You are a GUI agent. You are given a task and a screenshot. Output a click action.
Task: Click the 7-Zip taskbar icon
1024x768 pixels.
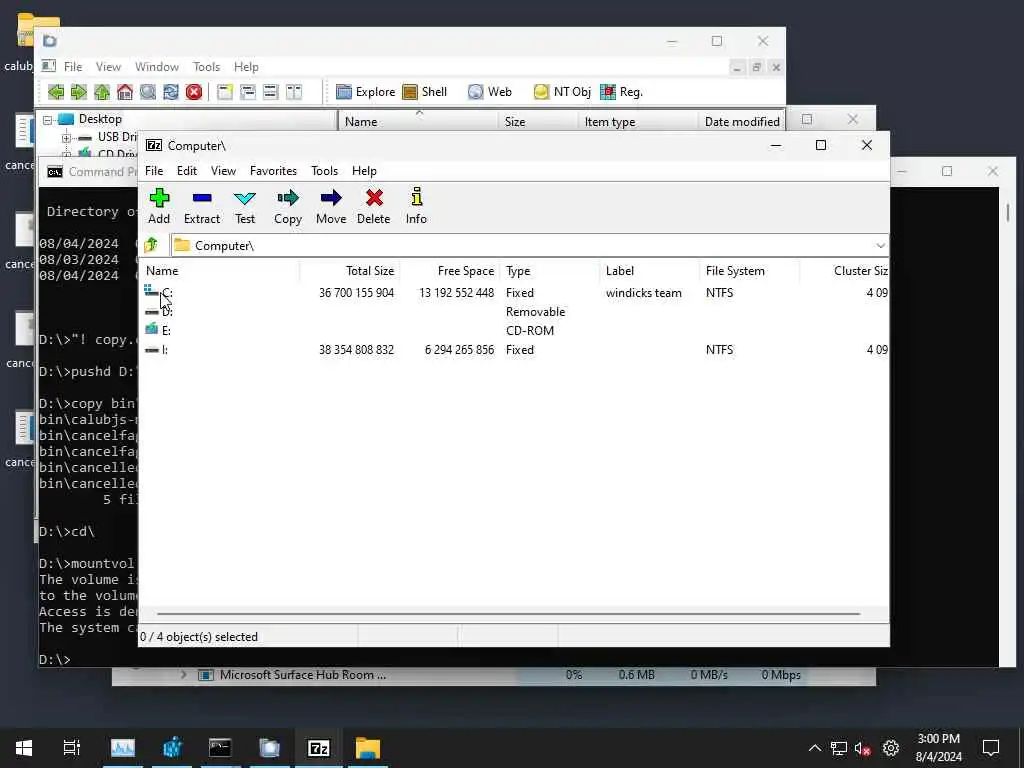click(319, 748)
